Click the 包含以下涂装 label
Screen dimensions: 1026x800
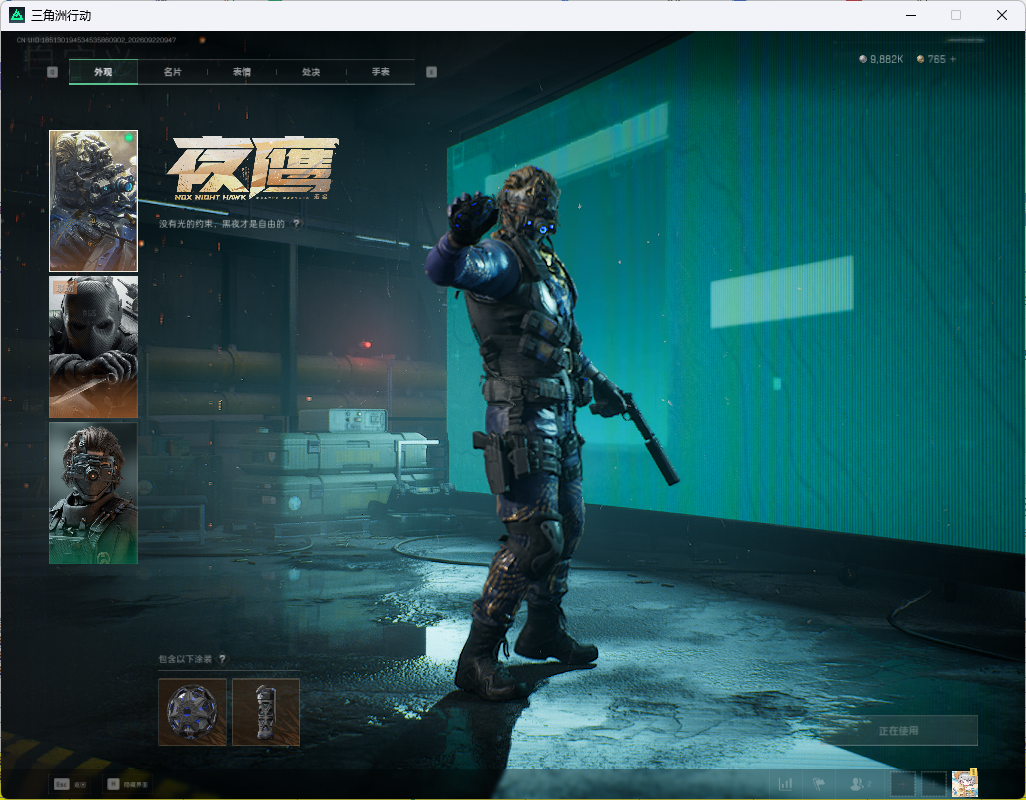(x=185, y=659)
